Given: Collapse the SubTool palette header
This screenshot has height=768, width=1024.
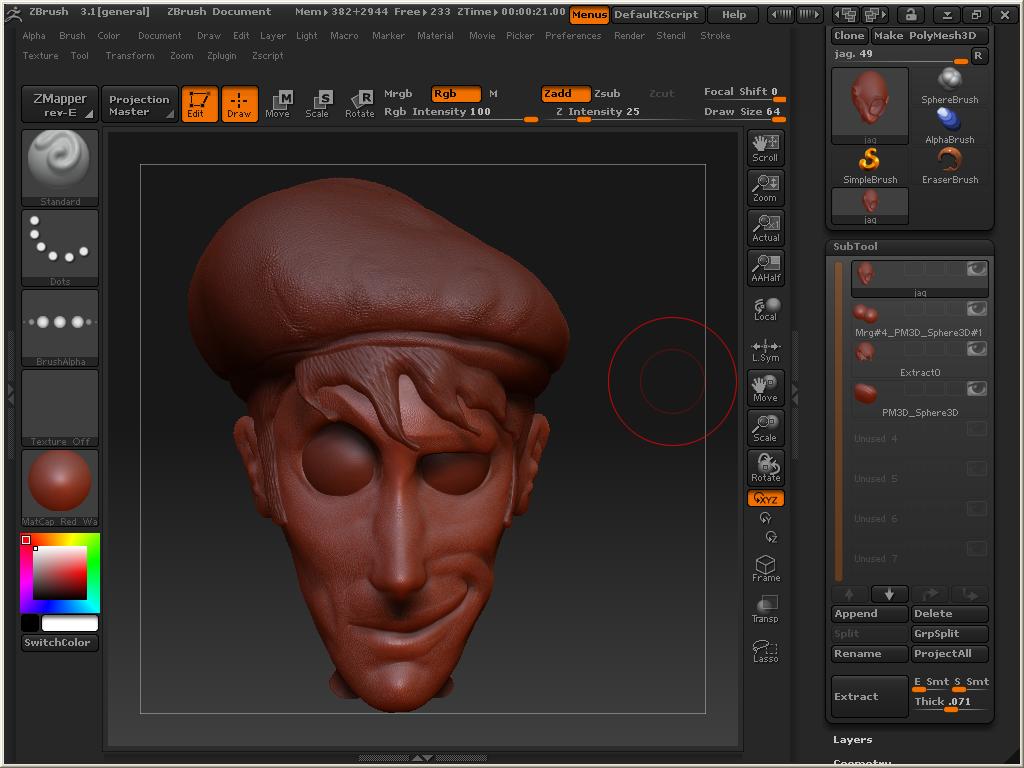Looking at the screenshot, I should pos(856,246).
